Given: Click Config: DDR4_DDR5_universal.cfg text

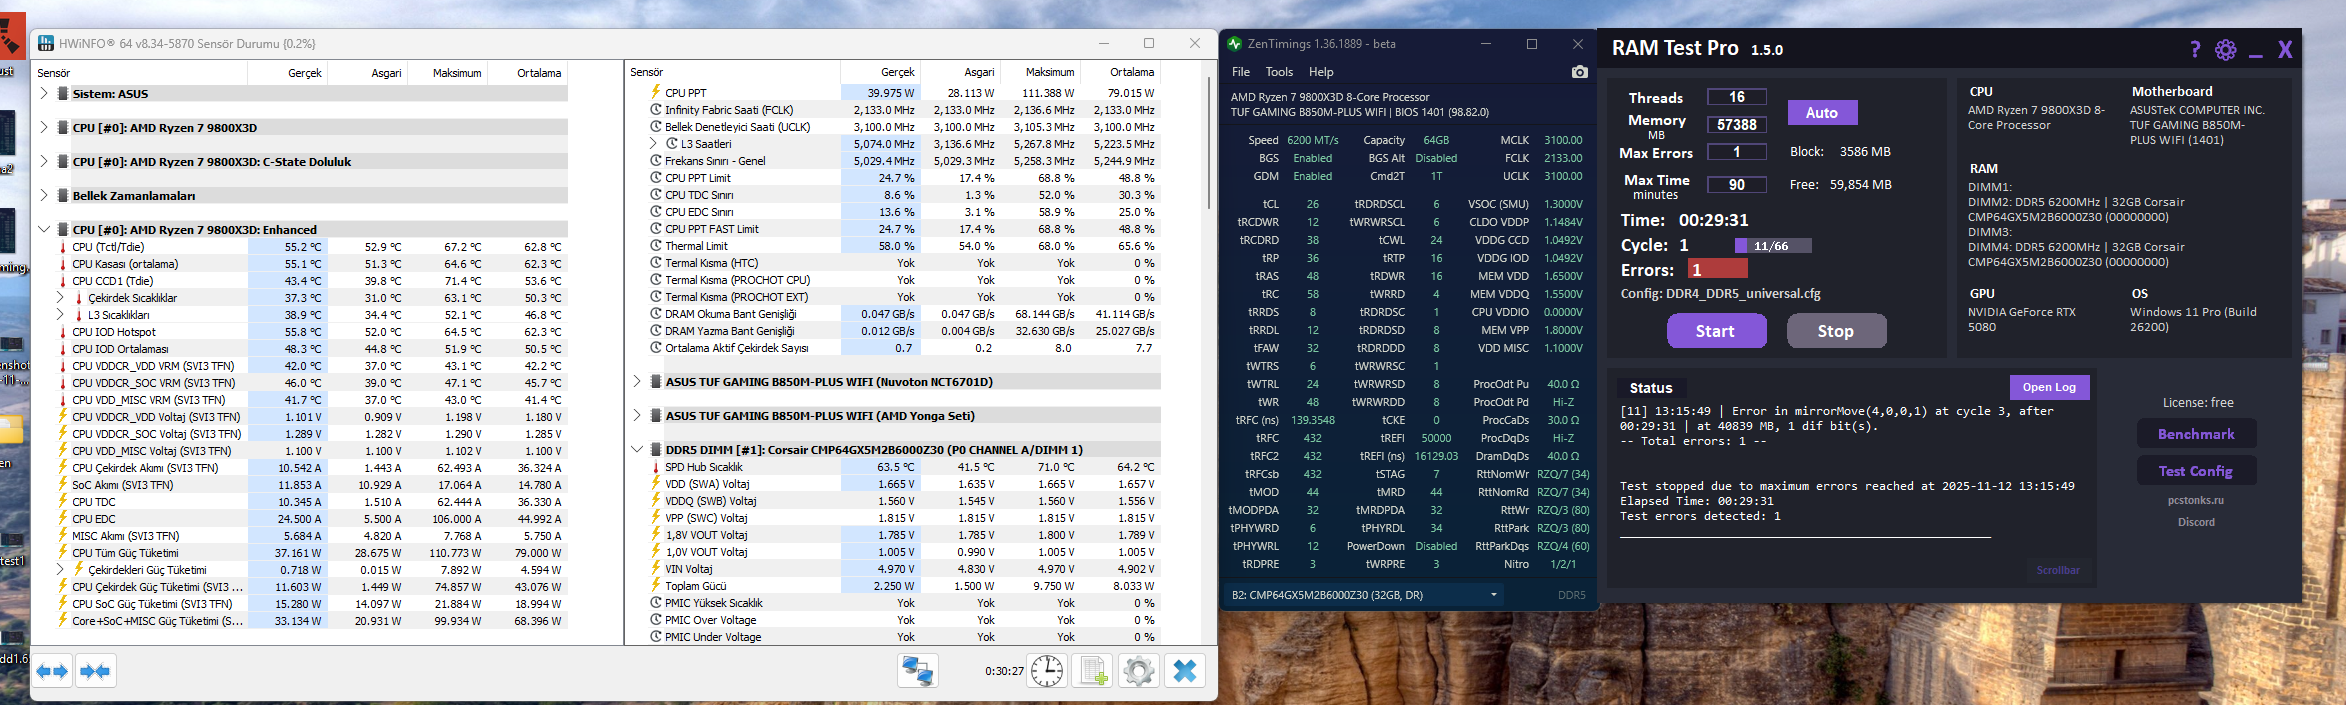Looking at the screenshot, I should tap(1721, 294).
